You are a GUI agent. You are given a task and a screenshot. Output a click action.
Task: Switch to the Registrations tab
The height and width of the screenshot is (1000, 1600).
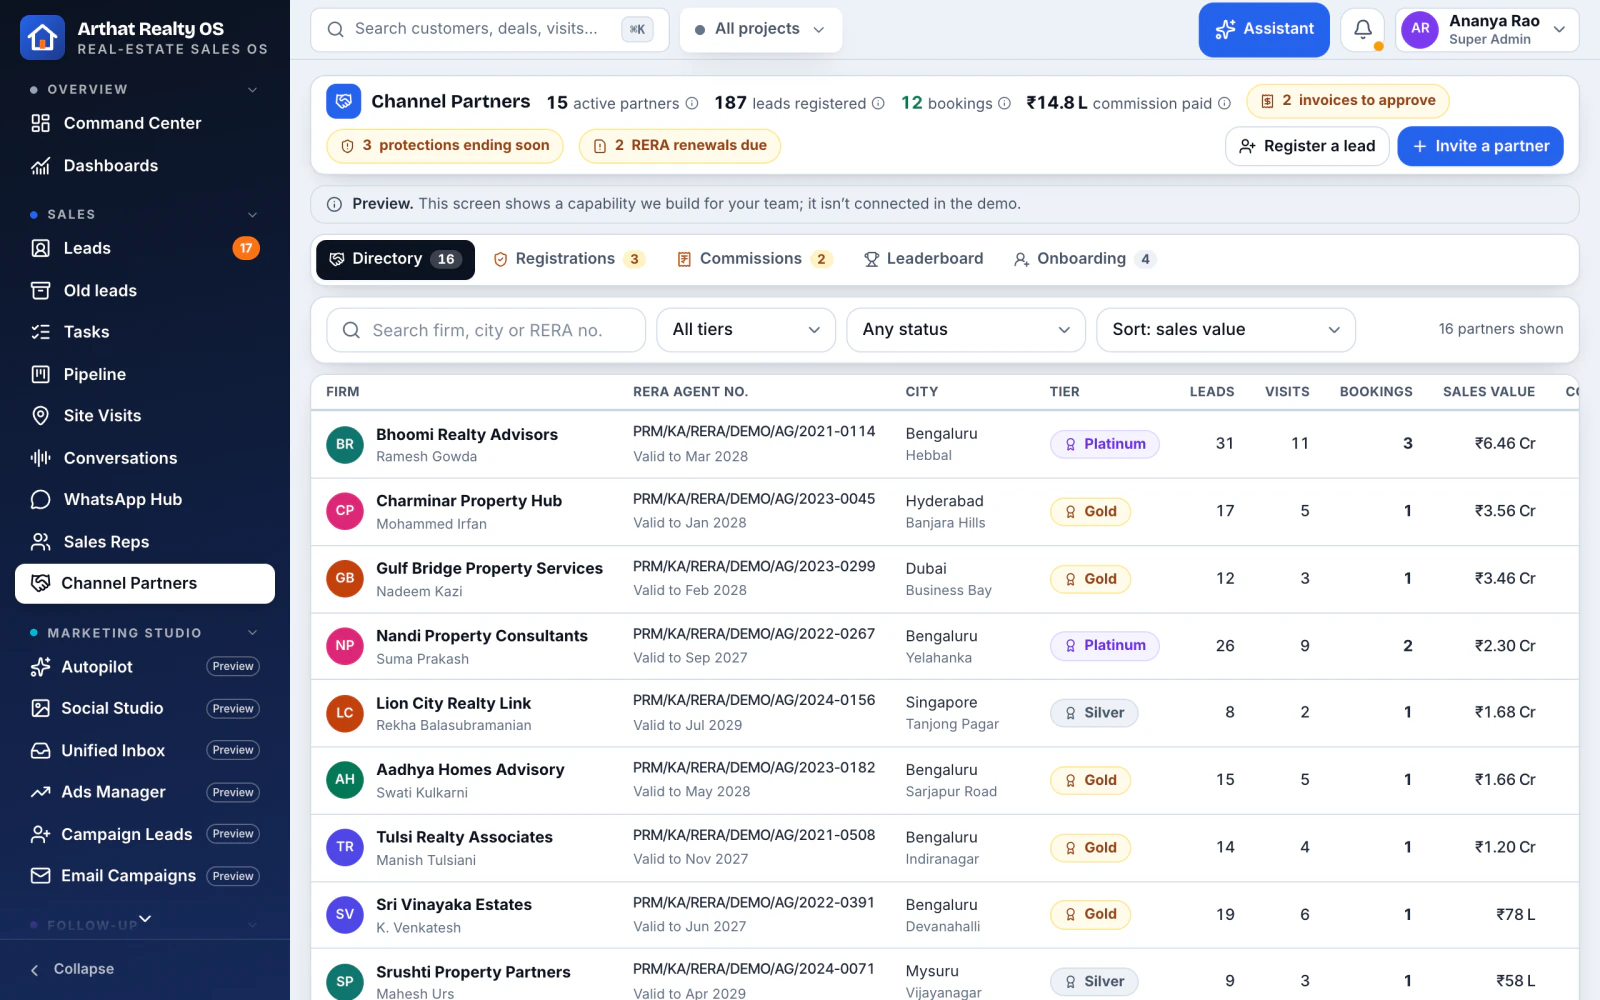point(569,259)
